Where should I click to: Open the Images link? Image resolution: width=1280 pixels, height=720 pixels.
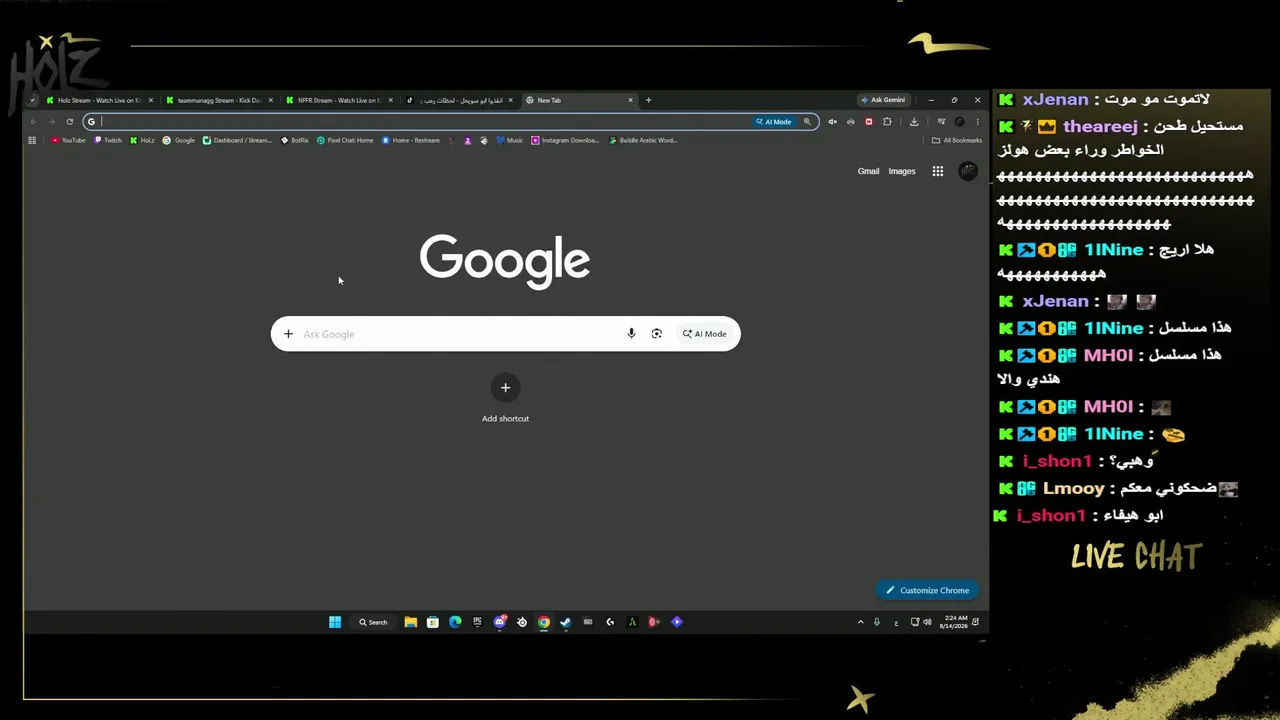(x=902, y=171)
